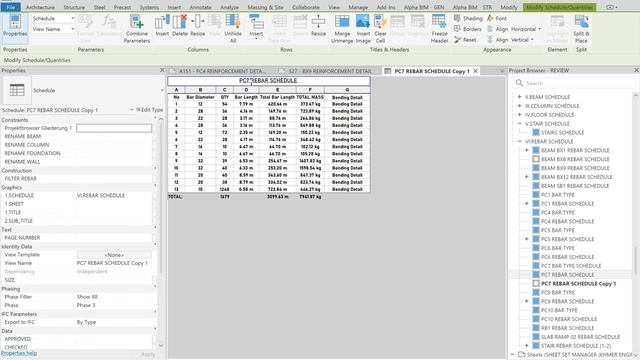Open the Rows Insert icon
This screenshot has height=360, width=640.
256,21
